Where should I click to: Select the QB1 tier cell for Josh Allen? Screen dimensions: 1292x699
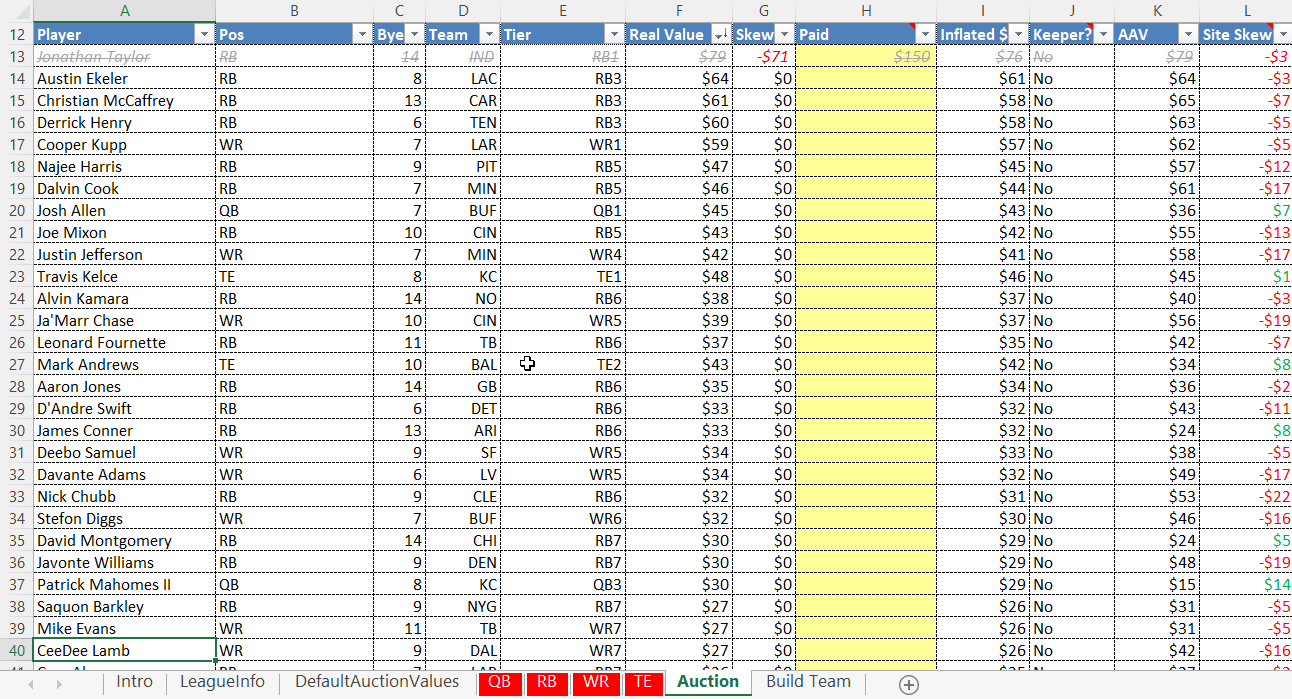[563, 210]
